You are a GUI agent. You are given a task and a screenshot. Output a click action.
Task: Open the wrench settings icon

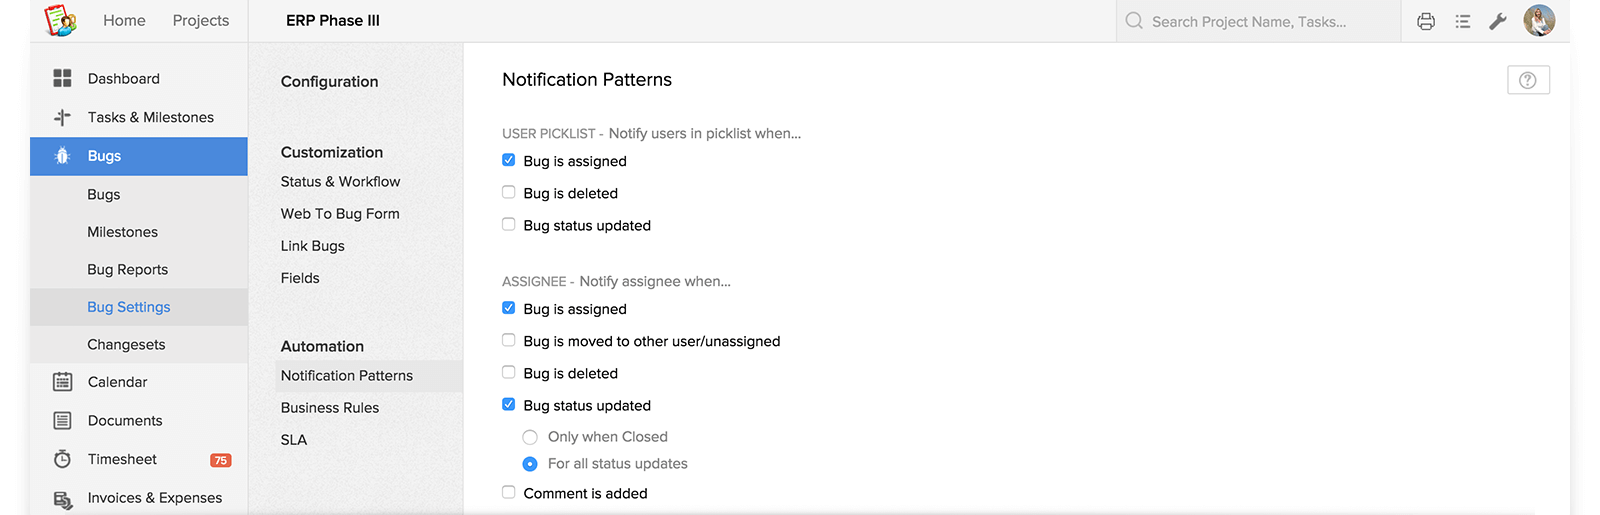(x=1497, y=21)
